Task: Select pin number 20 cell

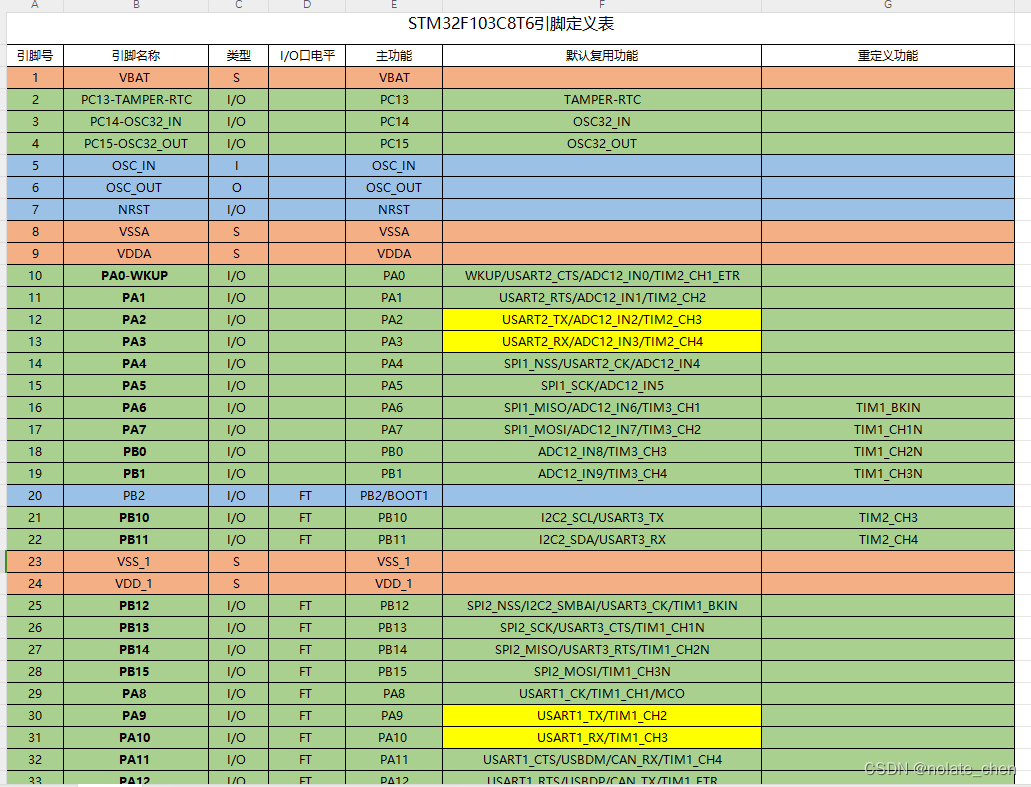Action: (x=35, y=496)
